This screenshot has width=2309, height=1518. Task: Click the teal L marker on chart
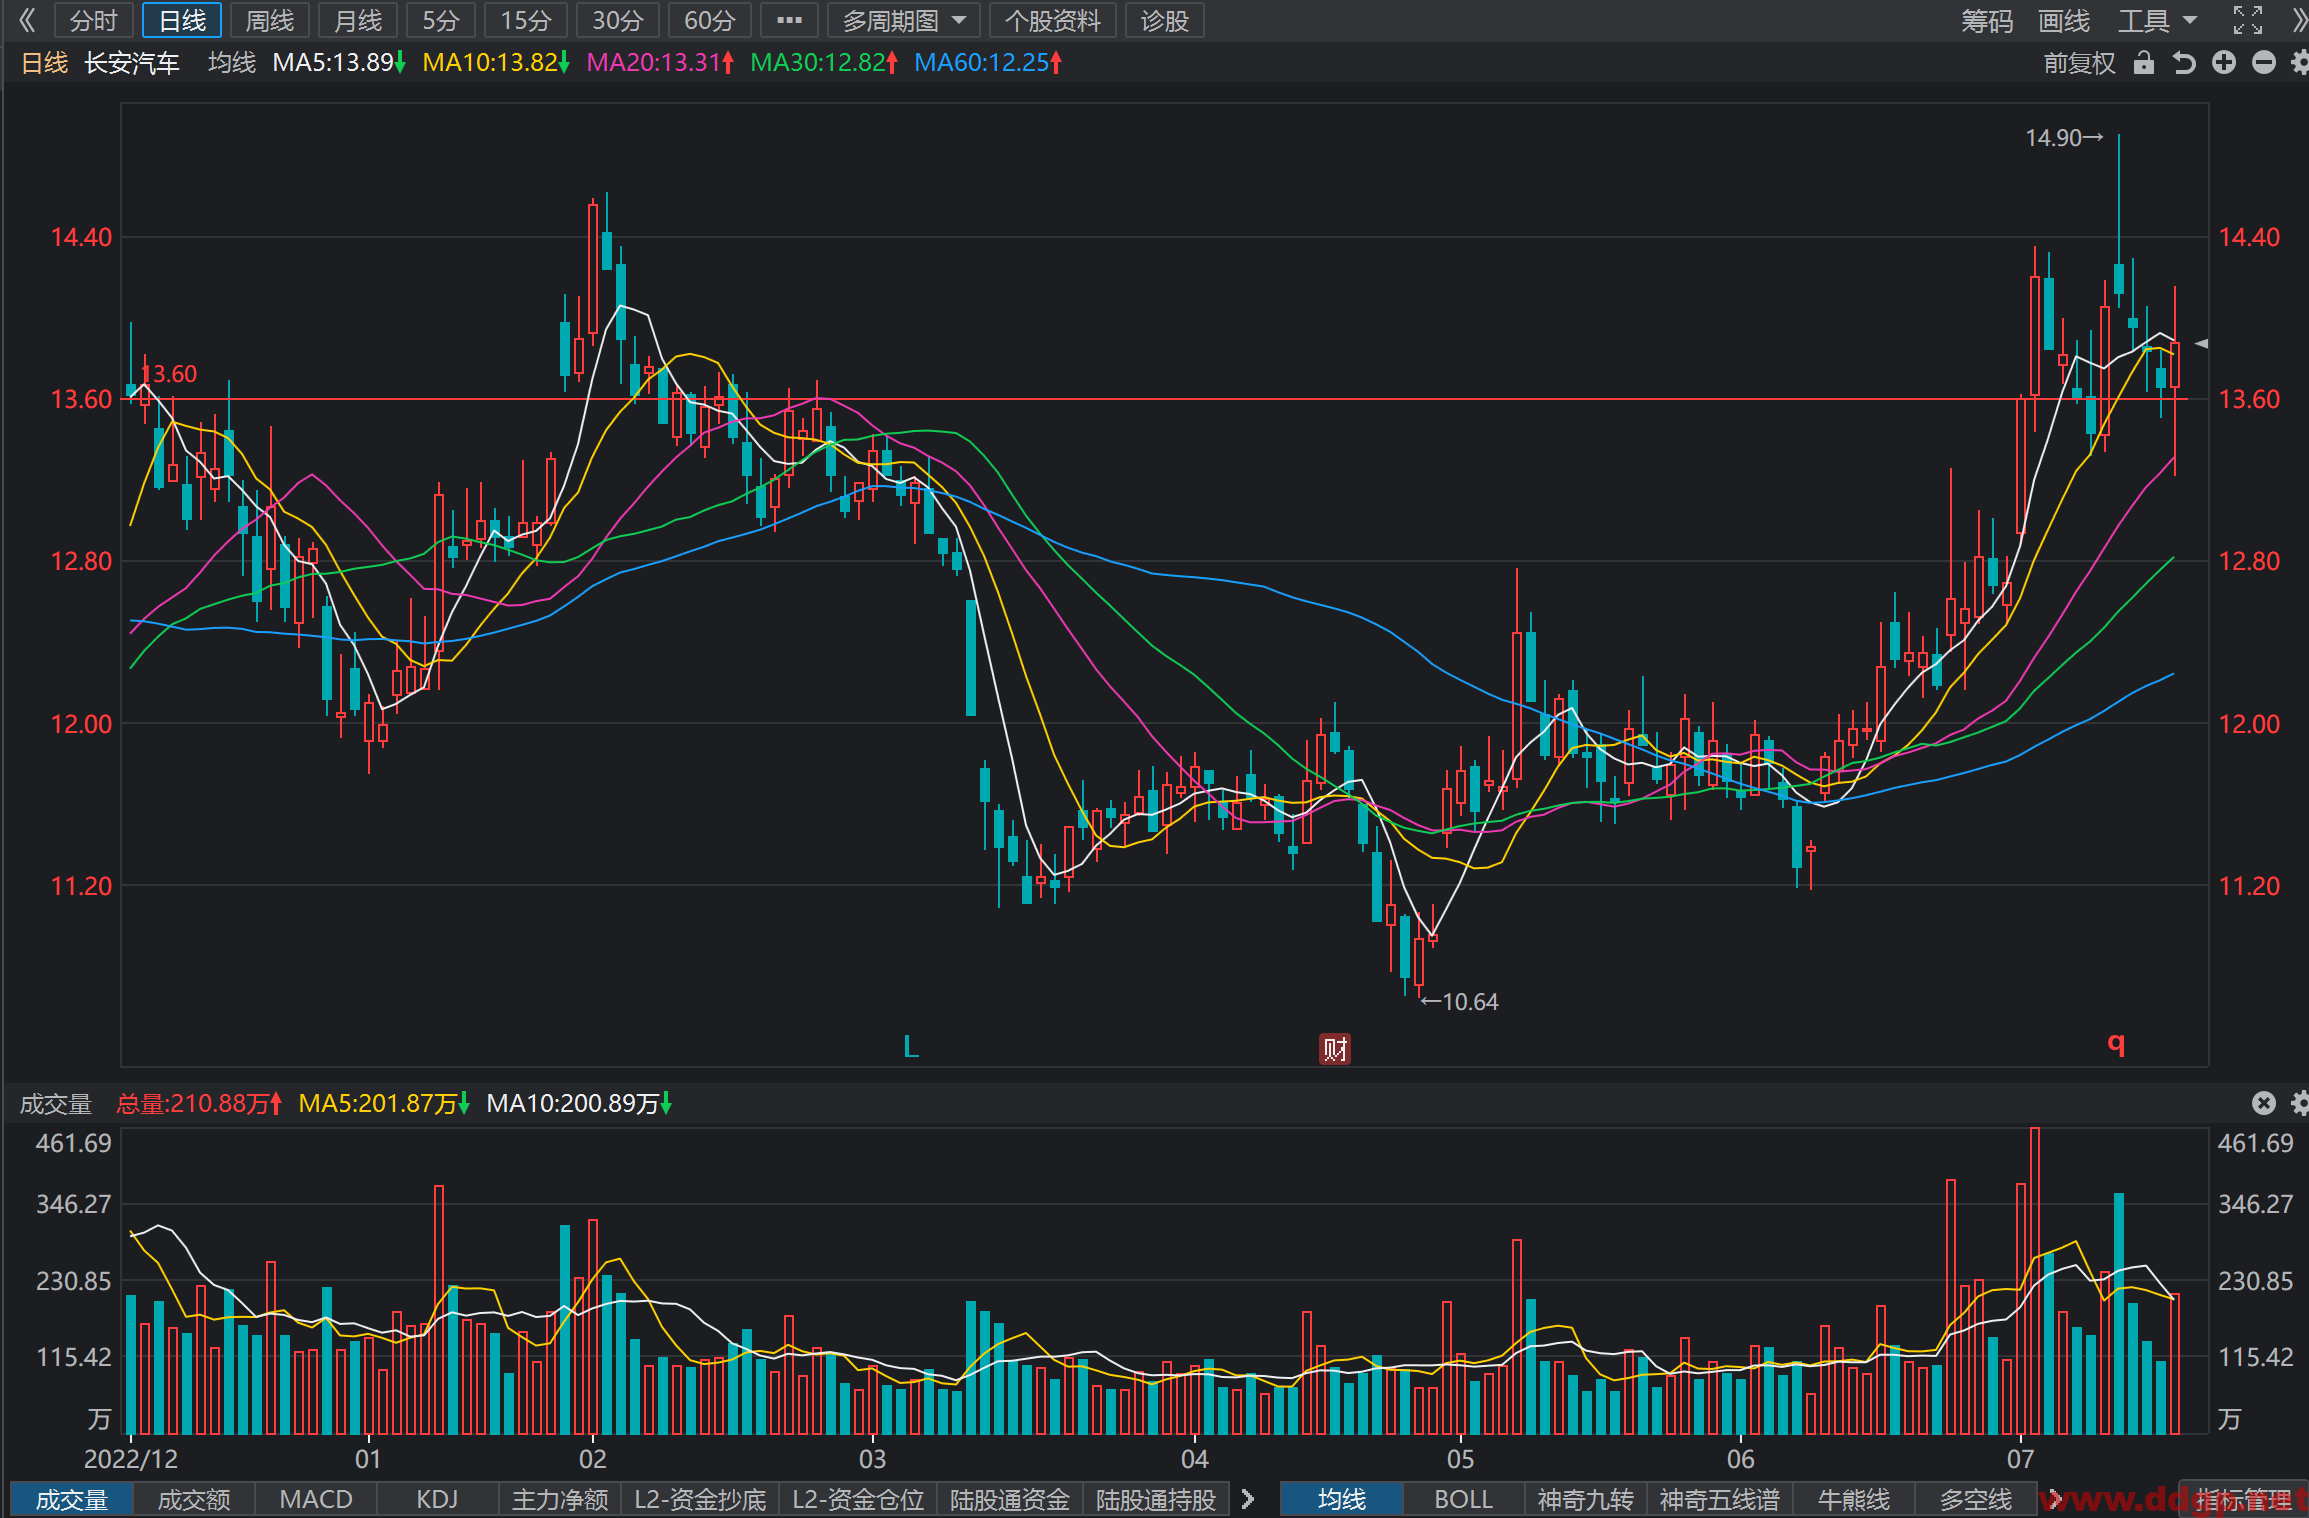(910, 1047)
